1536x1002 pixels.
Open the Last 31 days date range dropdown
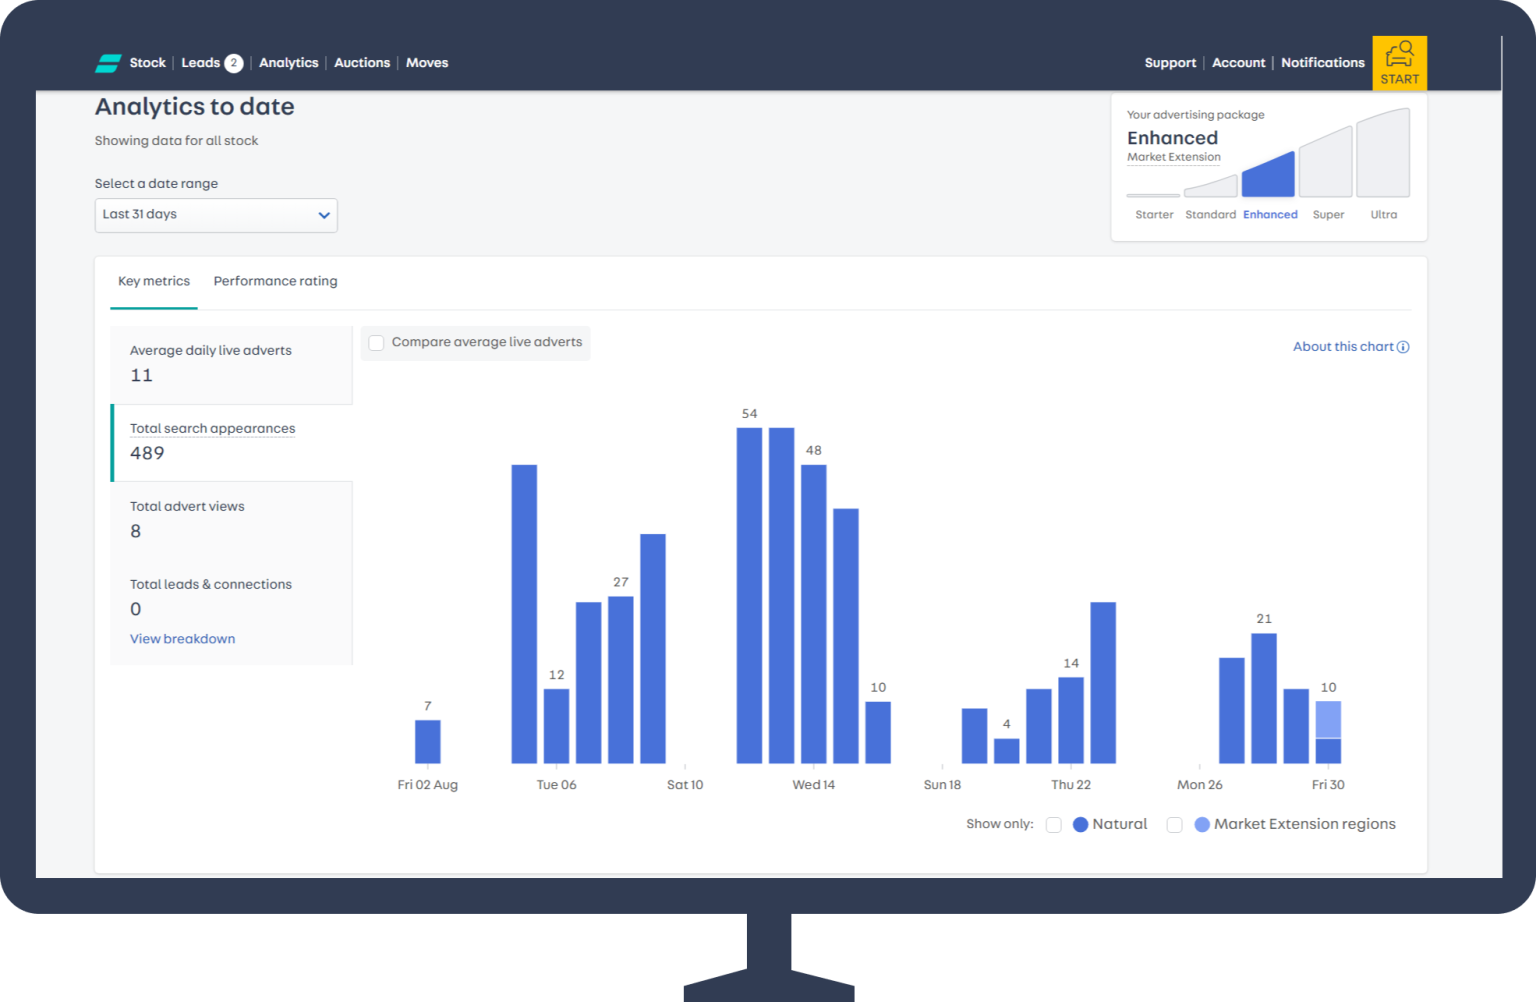(x=215, y=215)
